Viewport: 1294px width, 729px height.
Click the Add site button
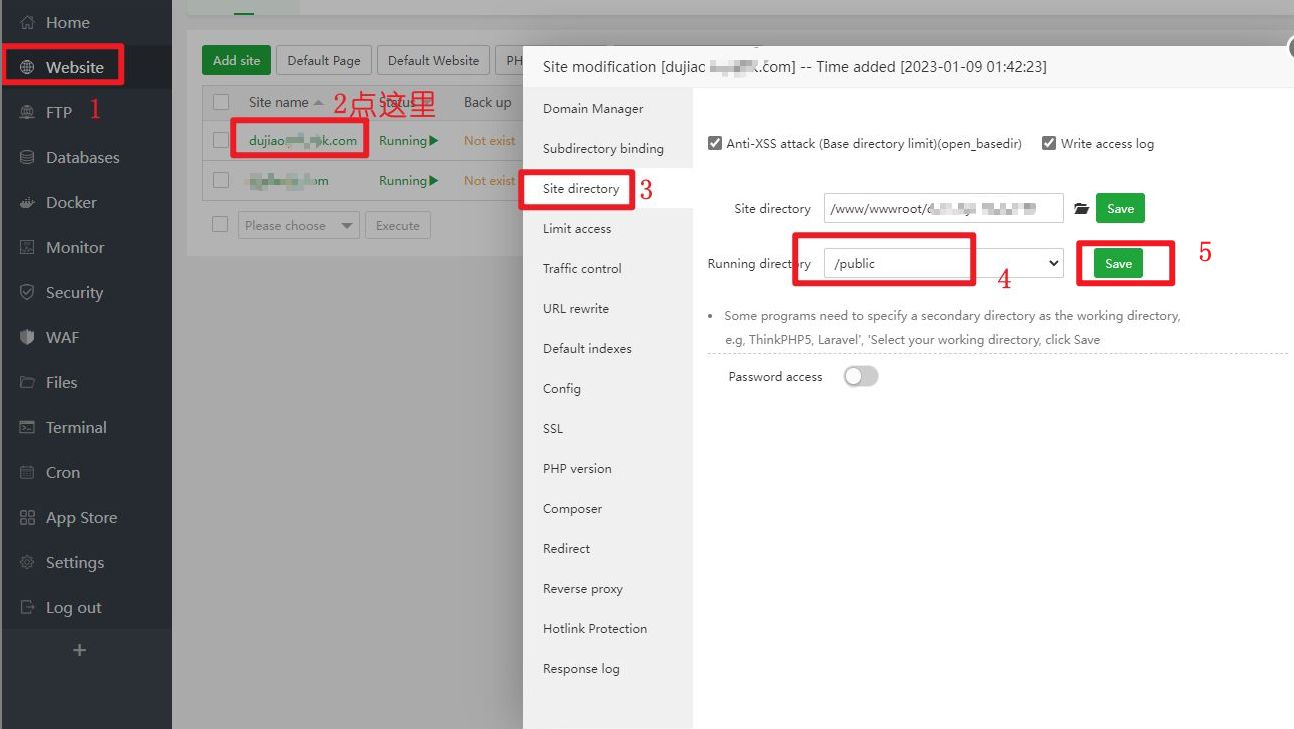pyautogui.click(x=236, y=60)
